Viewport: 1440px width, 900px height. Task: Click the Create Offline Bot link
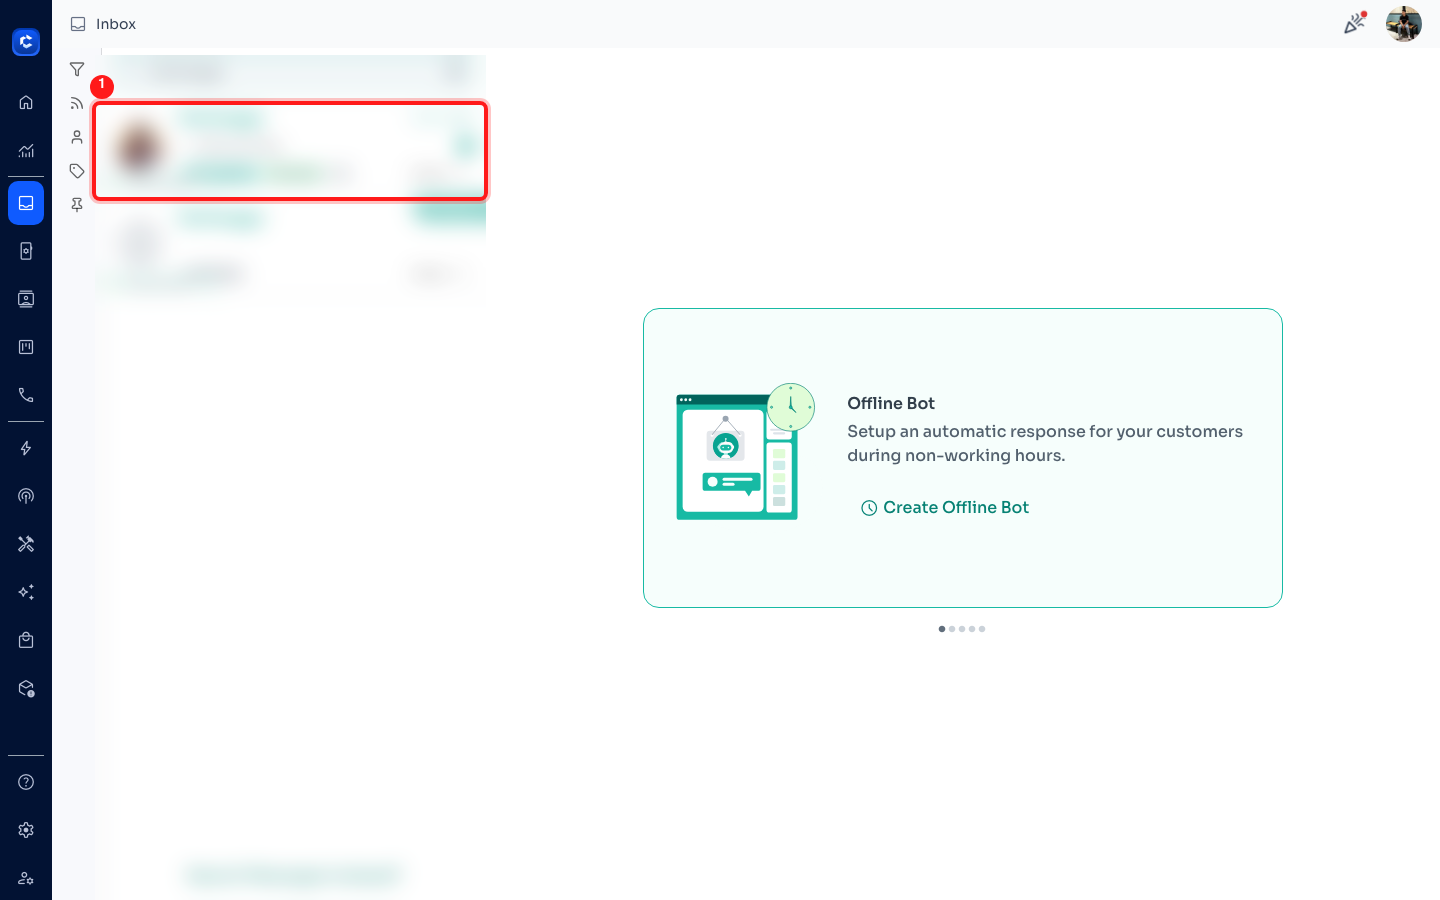pyautogui.click(x=945, y=507)
